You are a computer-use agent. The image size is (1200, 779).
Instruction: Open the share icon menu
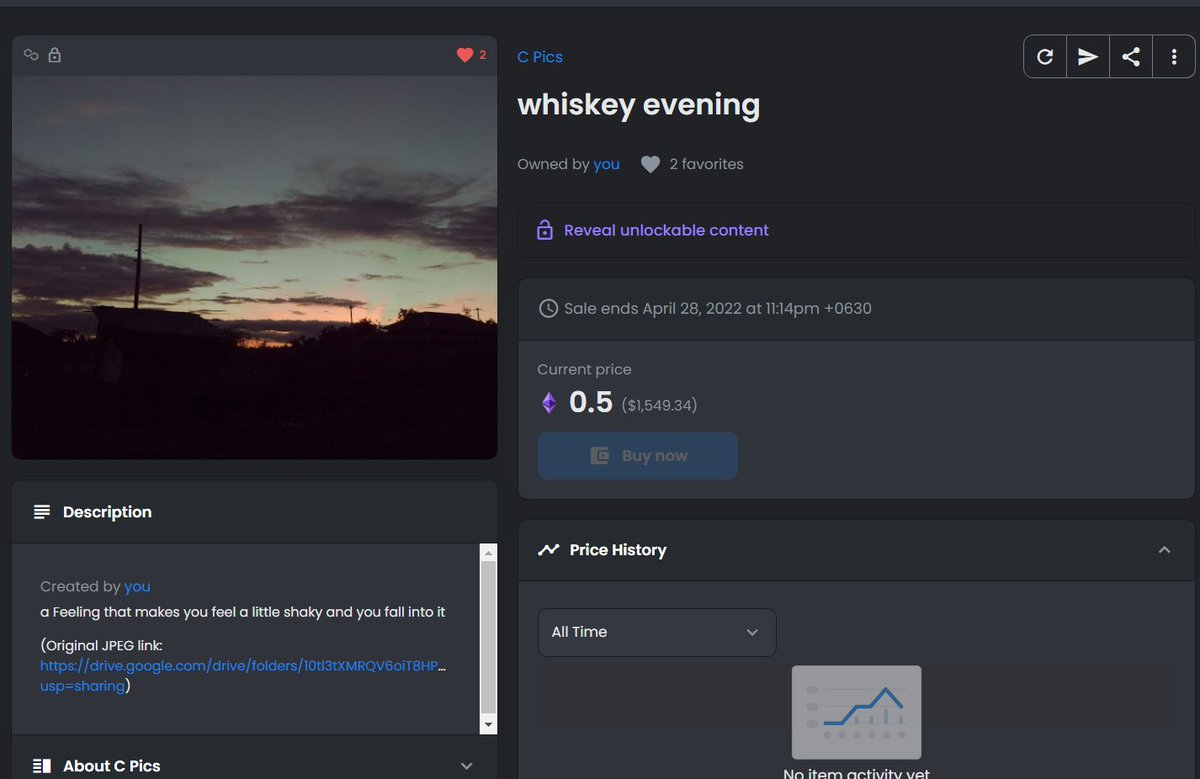[x=1131, y=57]
